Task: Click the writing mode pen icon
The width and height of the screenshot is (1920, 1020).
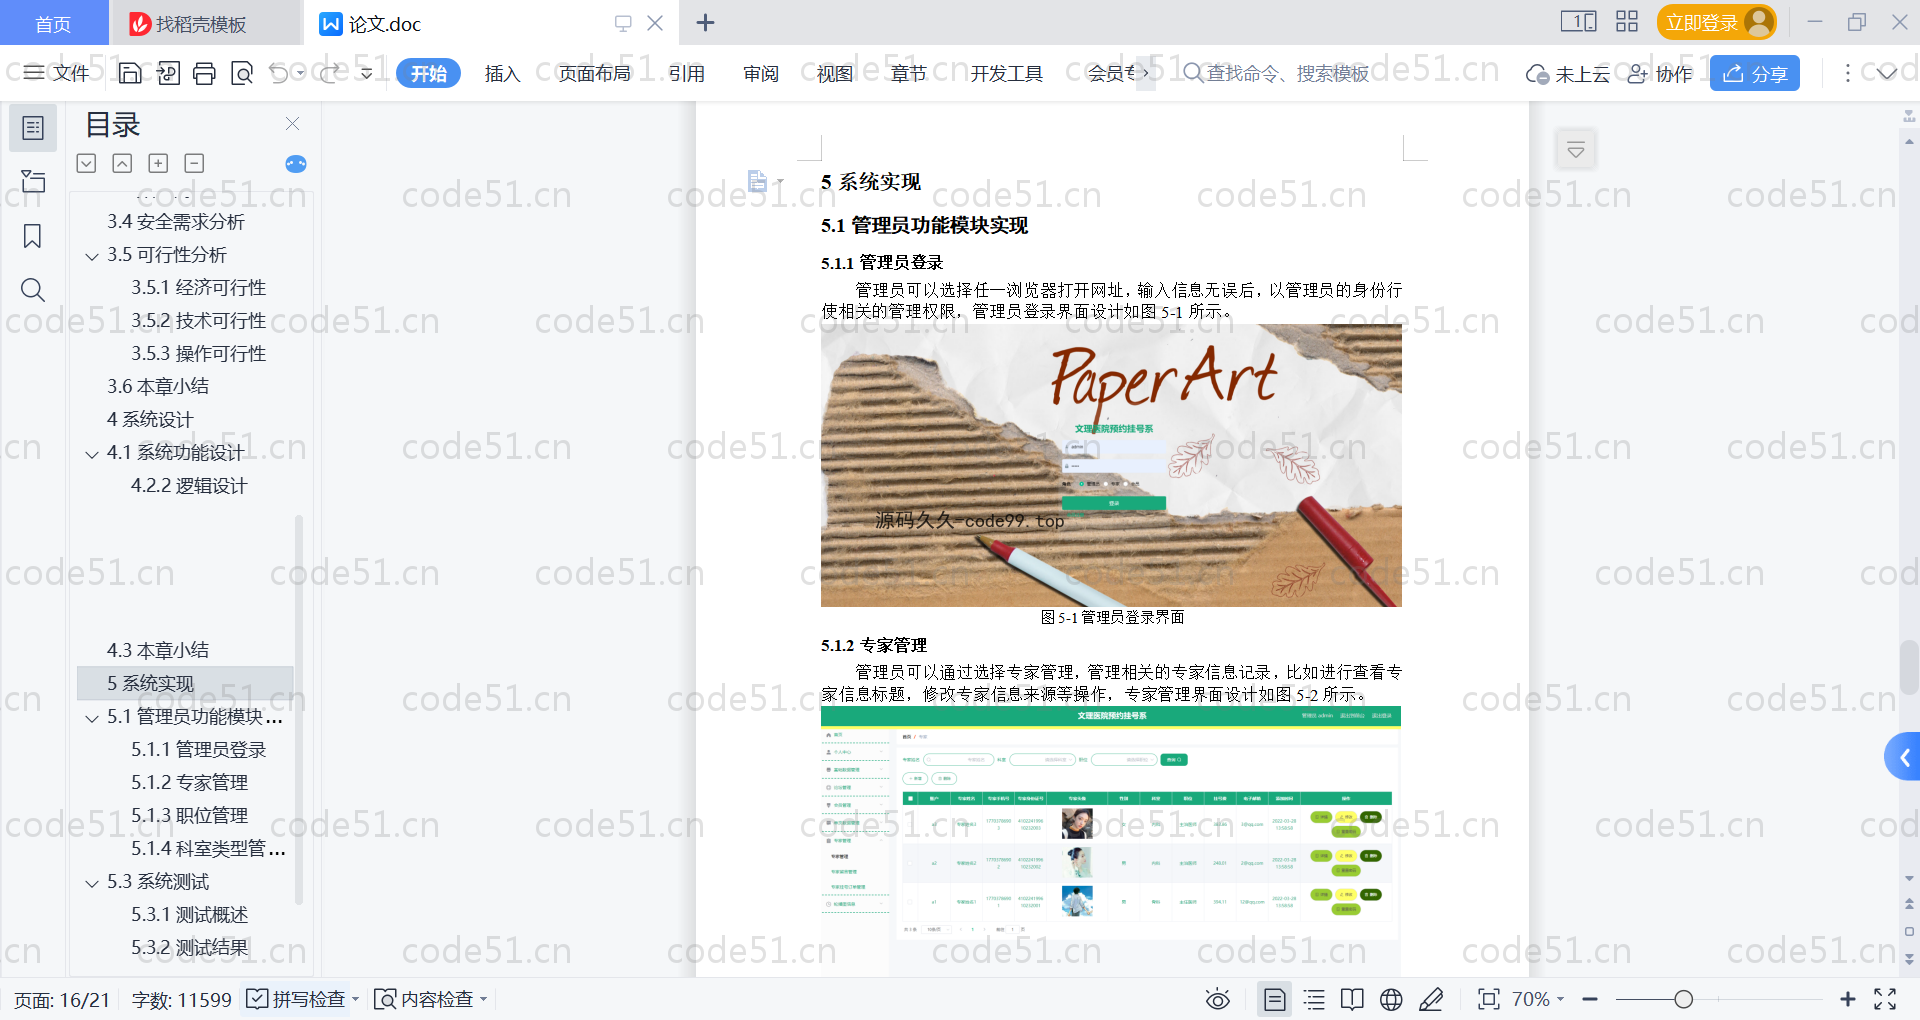Action: (x=1431, y=999)
